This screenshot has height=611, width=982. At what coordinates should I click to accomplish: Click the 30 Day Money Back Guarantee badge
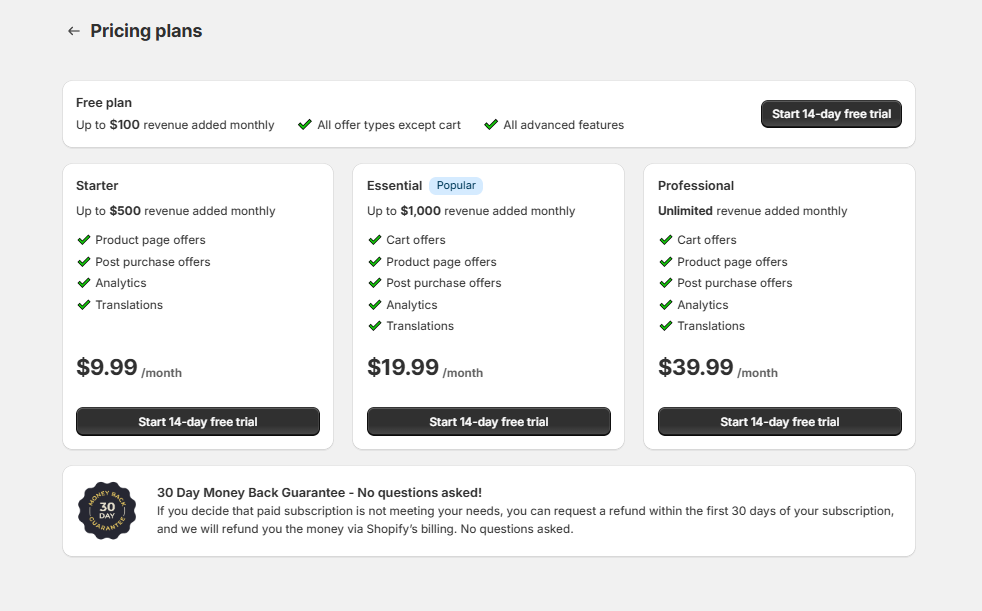[x=107, y=511]
